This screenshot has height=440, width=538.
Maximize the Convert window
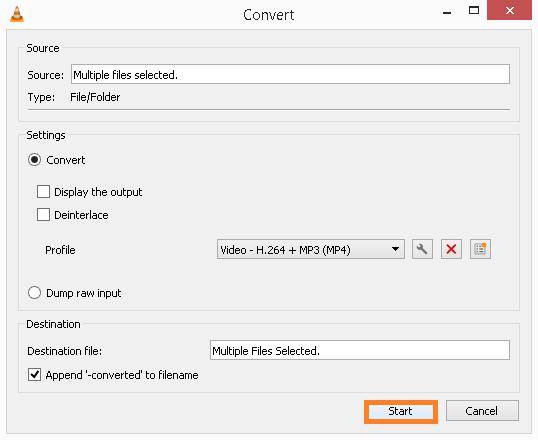pyautogui.click(x=474, y=11)
